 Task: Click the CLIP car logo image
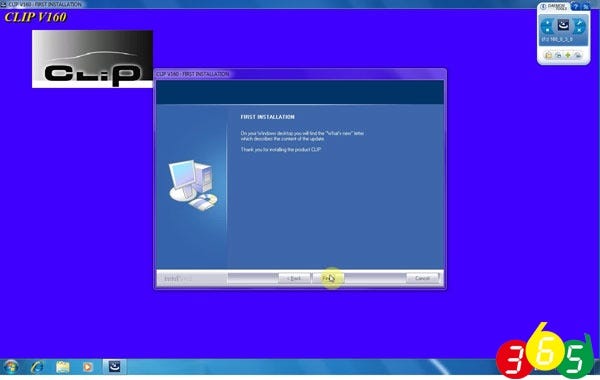(x=92, y=59)
